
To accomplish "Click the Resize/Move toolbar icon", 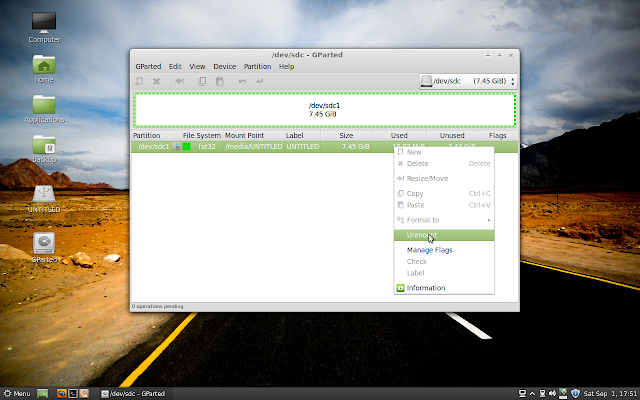I will (179, 81).
